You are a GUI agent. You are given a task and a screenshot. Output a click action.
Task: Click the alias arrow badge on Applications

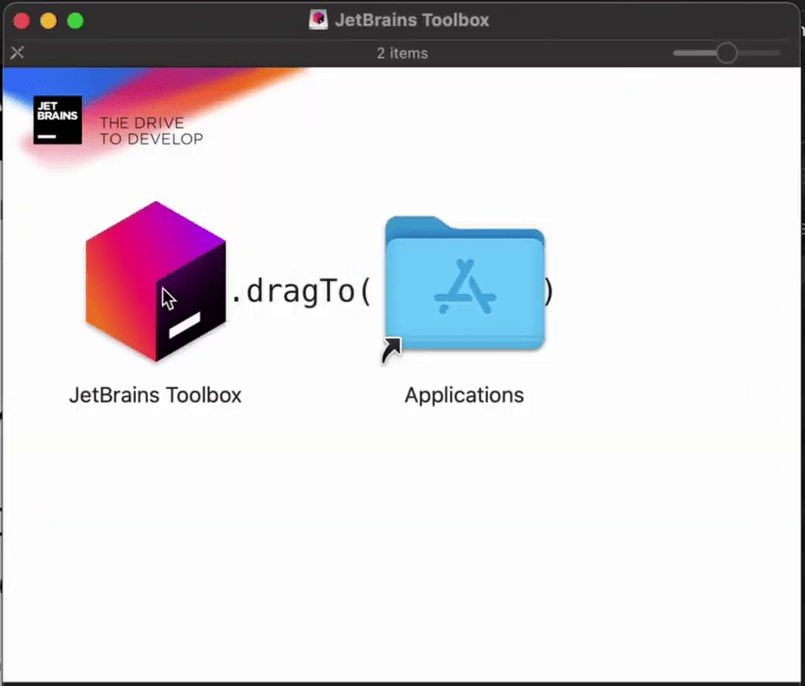tap(390, 349)
